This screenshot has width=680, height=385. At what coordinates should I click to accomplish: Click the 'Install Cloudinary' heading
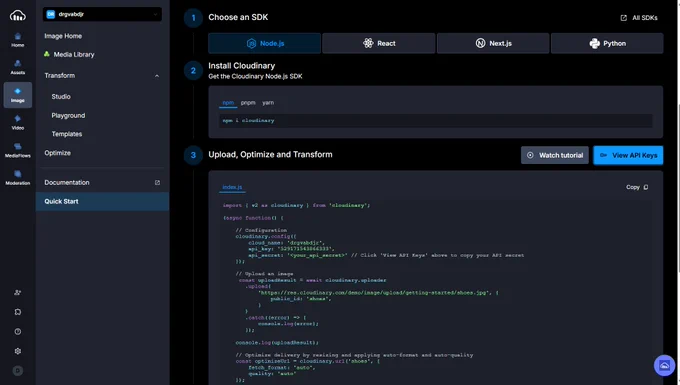tap(242, 66)
